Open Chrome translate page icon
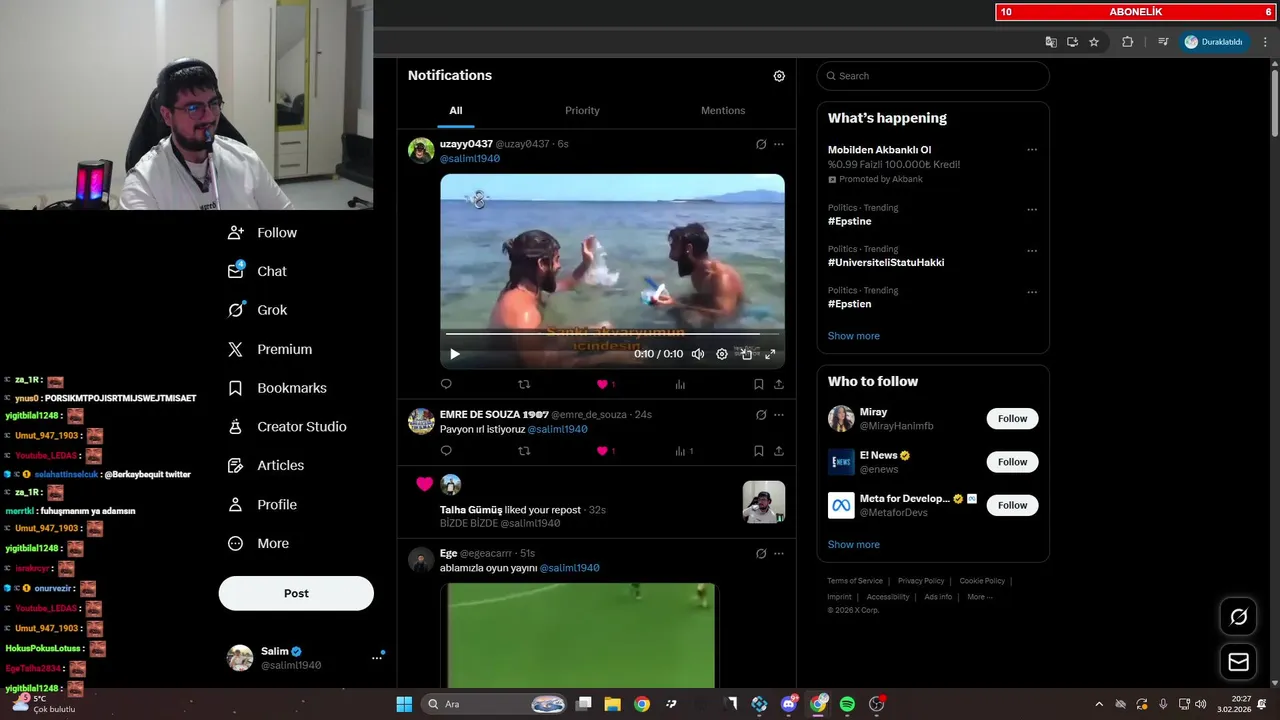Viewport: 1280px width, 720px height. (x=1051, y=42)
